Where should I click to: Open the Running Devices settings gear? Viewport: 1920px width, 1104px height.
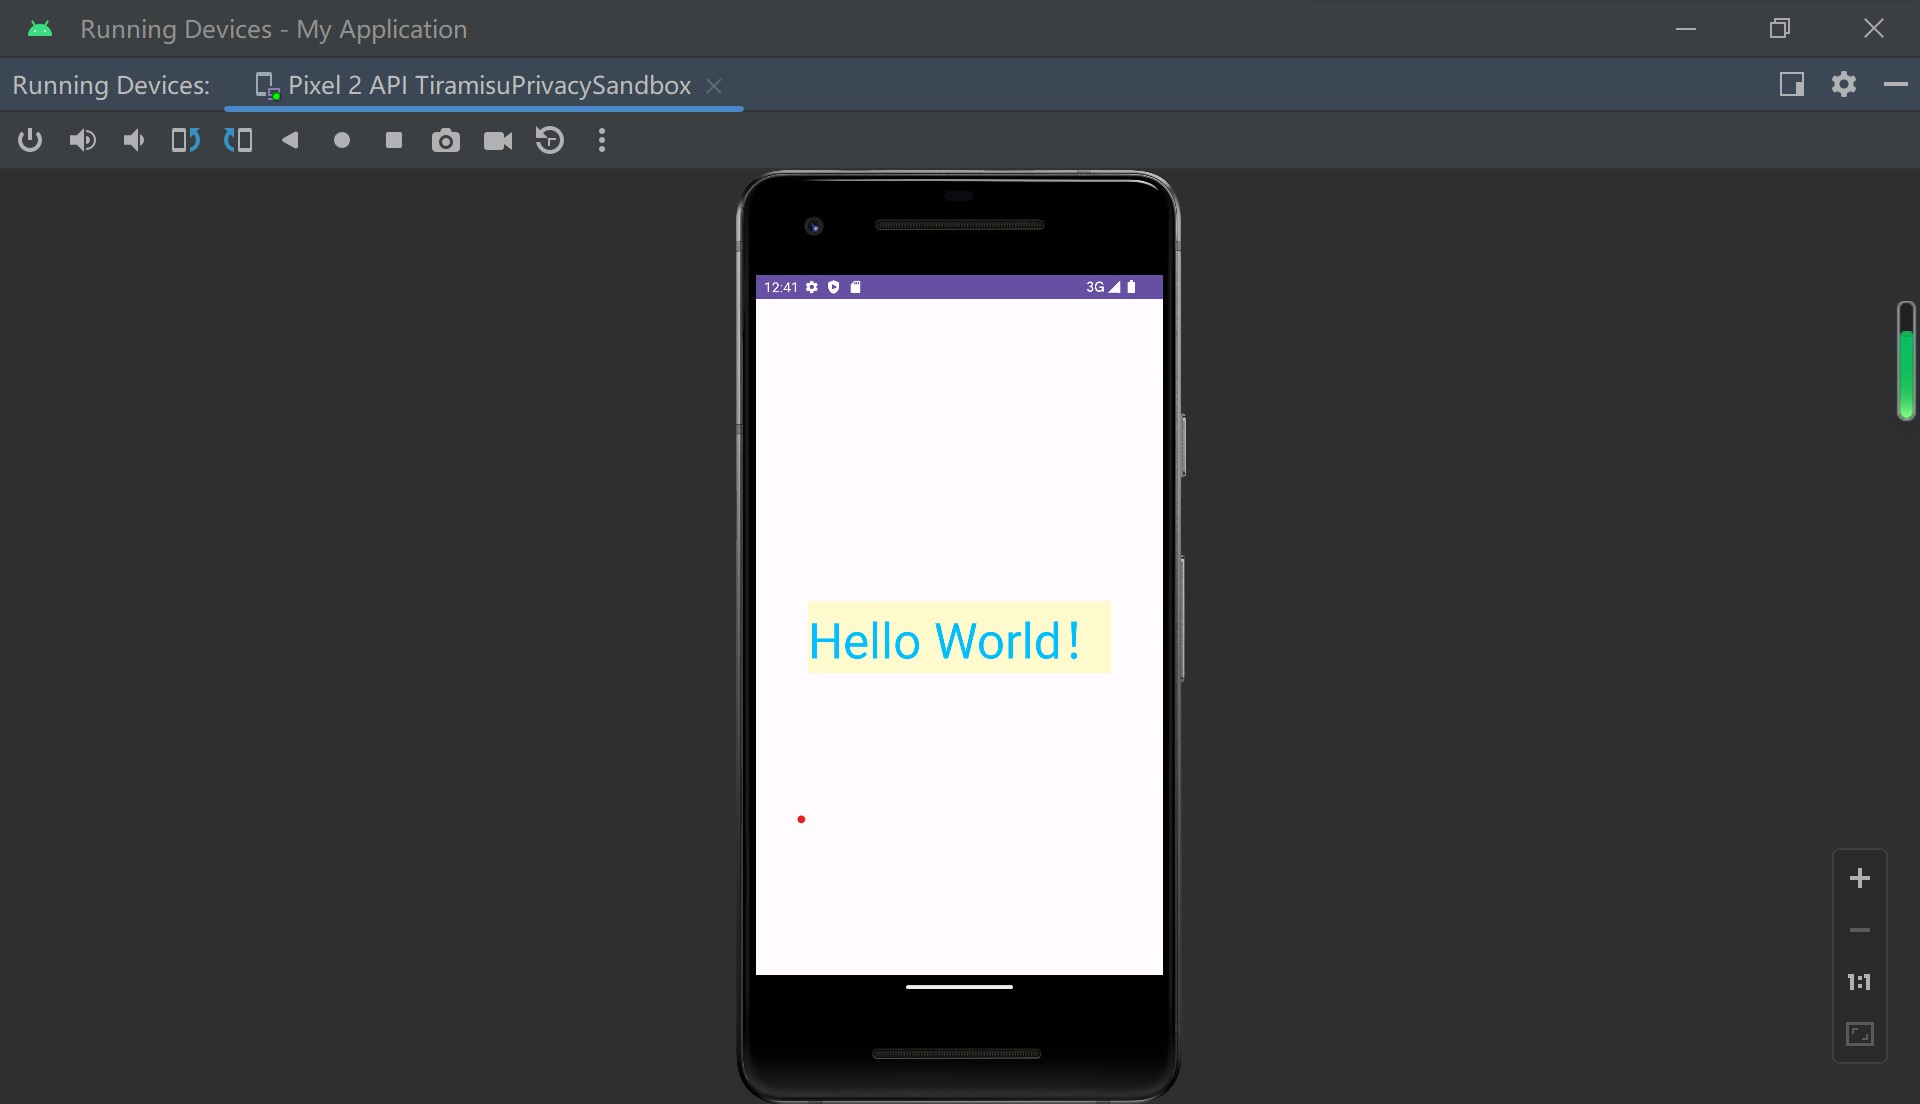[1844, 85]
